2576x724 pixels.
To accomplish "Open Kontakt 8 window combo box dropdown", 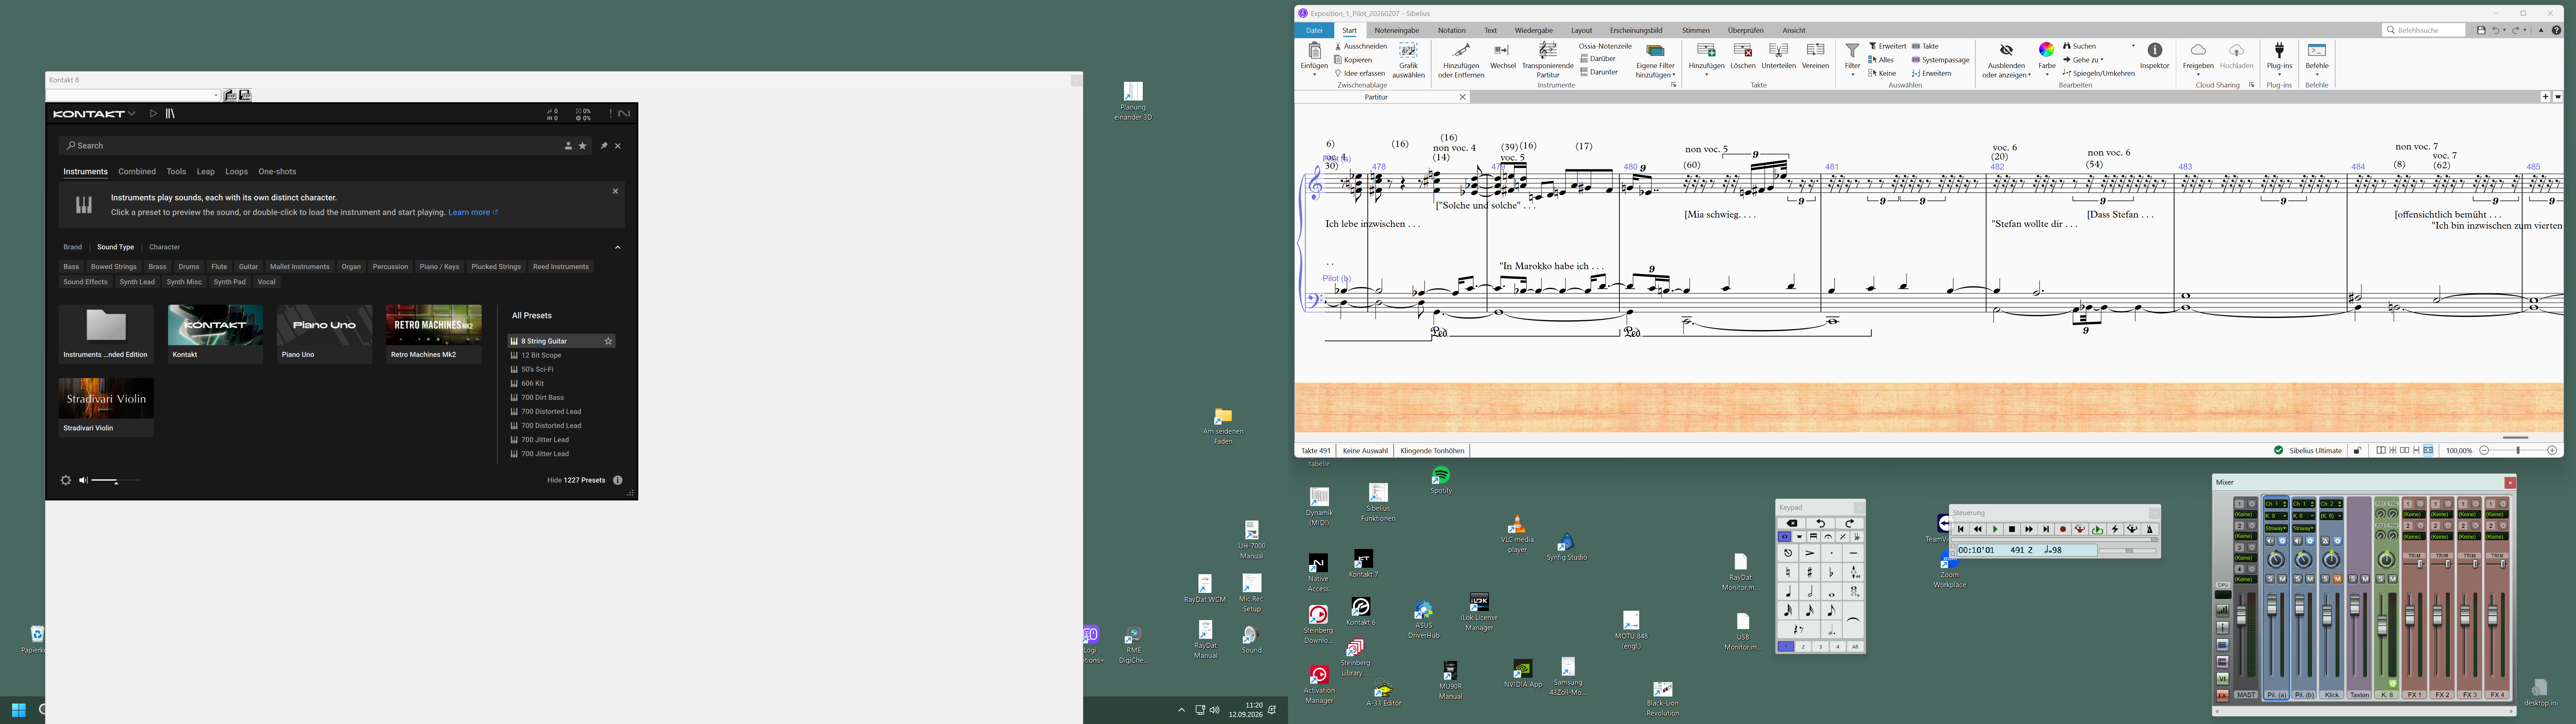I will click(x=216, y=95).
